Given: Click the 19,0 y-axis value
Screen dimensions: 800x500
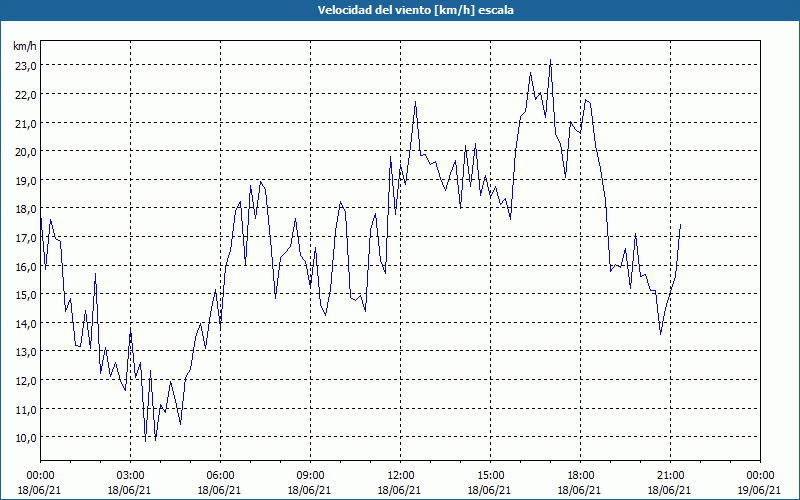Looking at the screenshot, I should (x=25, y=181).
